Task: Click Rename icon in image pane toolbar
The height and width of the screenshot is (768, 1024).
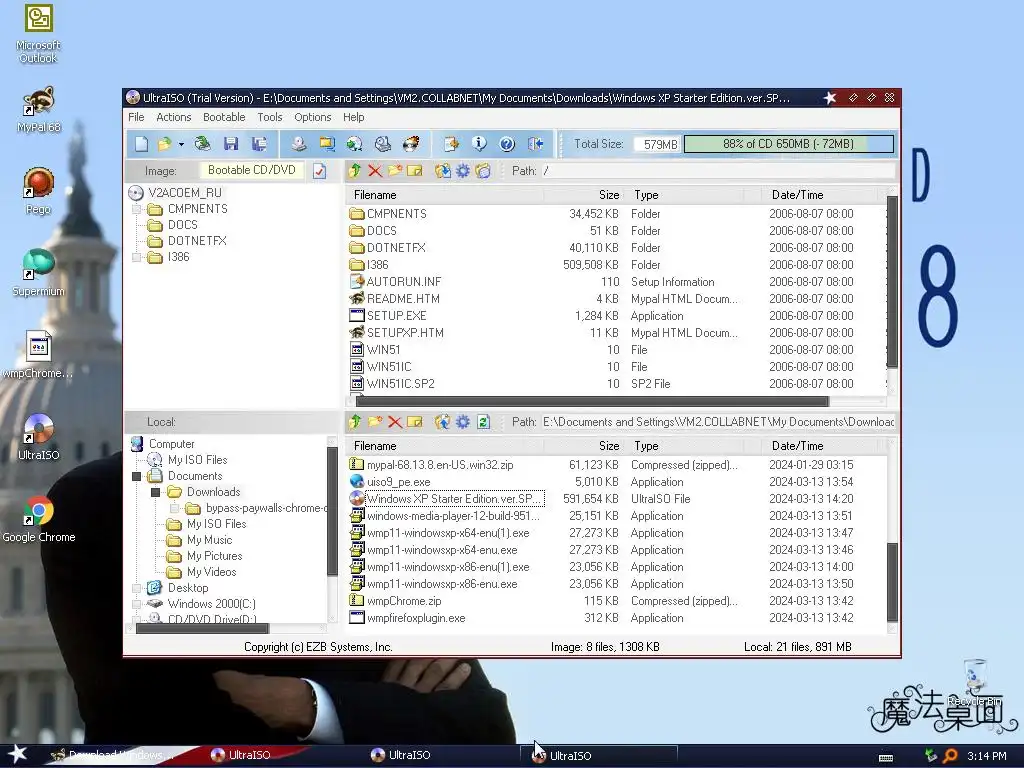Action: [x=415, y=170]
